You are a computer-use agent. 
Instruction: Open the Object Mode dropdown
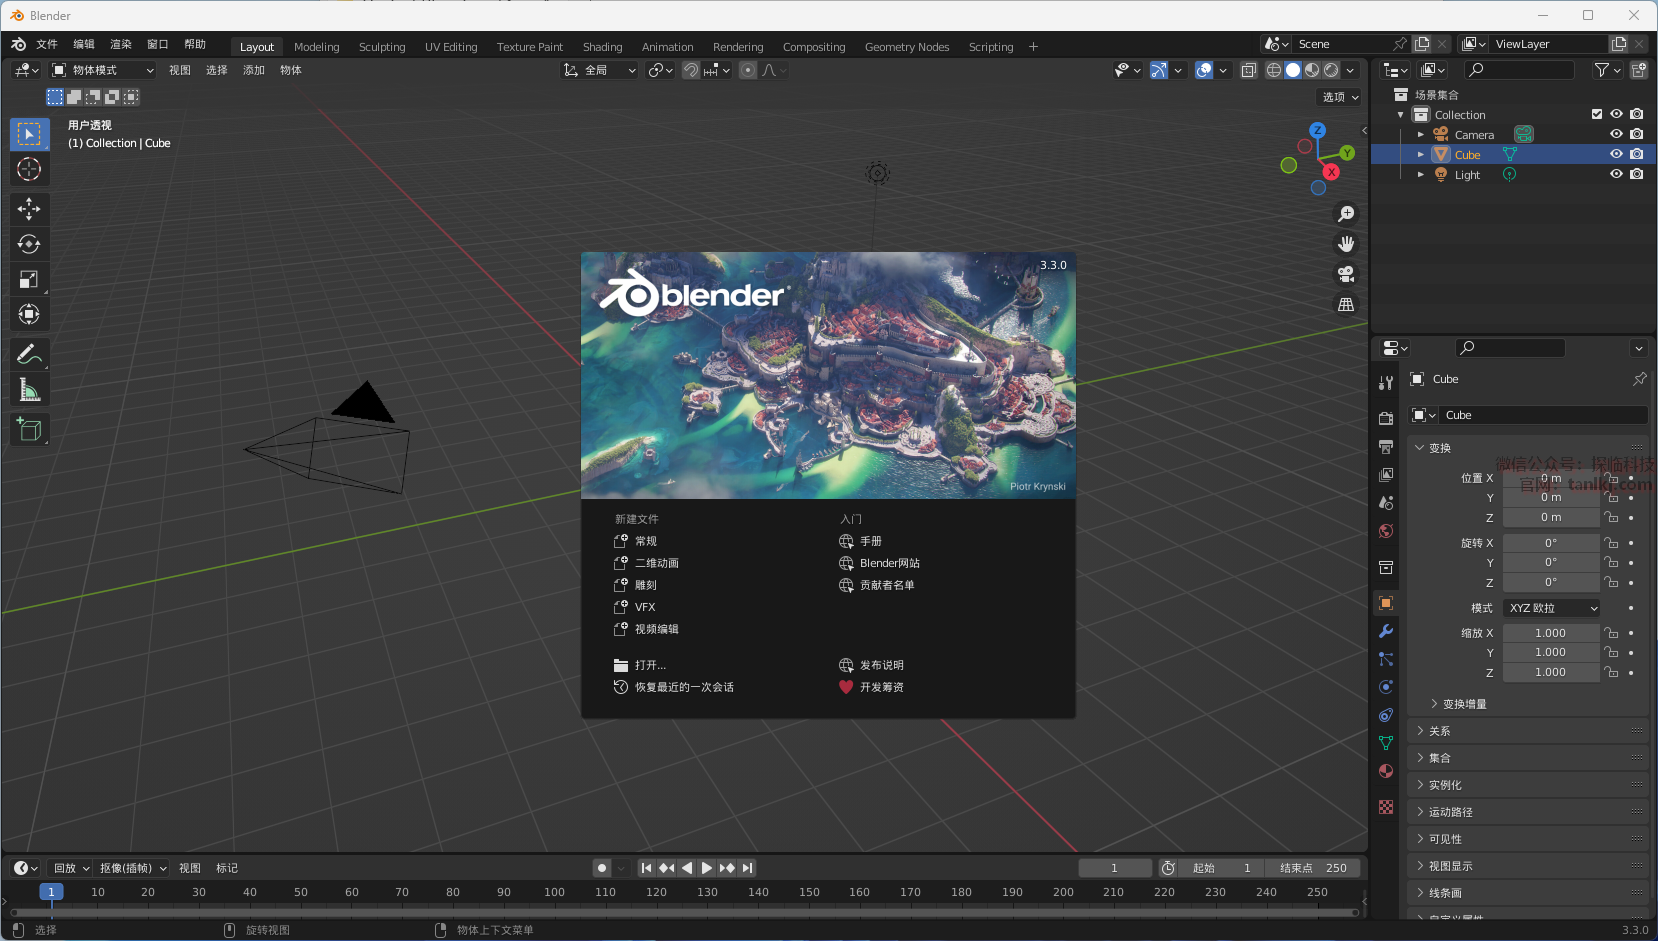pos(103,70)
